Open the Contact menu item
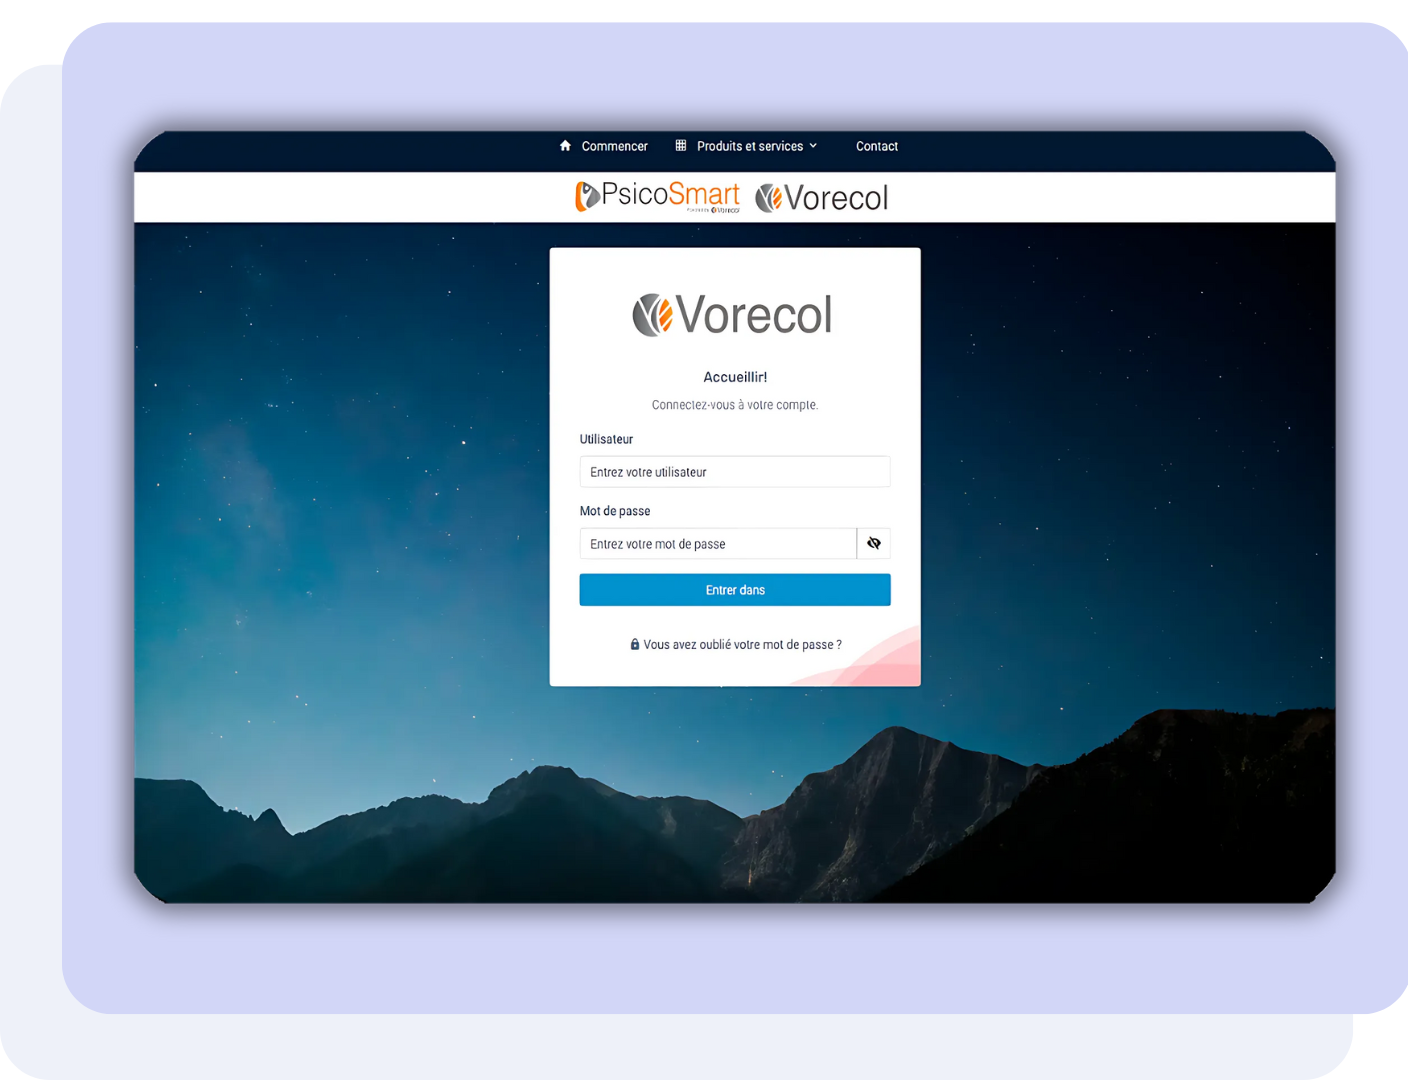 click(x=877, y=146)
